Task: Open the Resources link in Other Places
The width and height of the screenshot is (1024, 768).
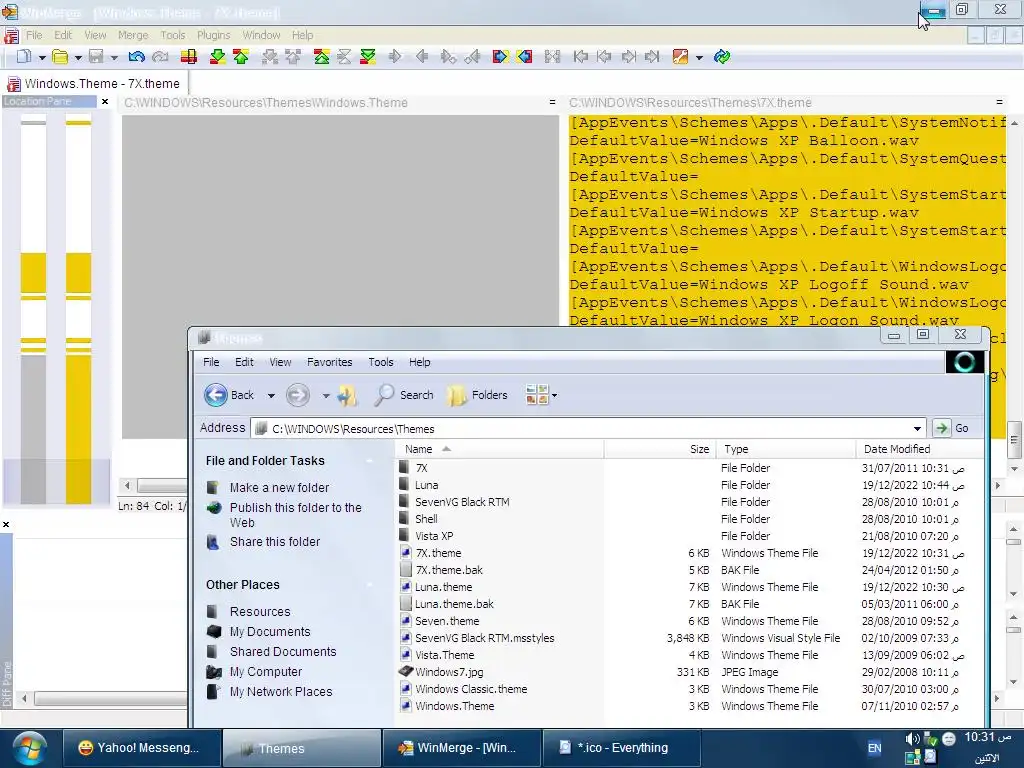Action: [260, 612]
